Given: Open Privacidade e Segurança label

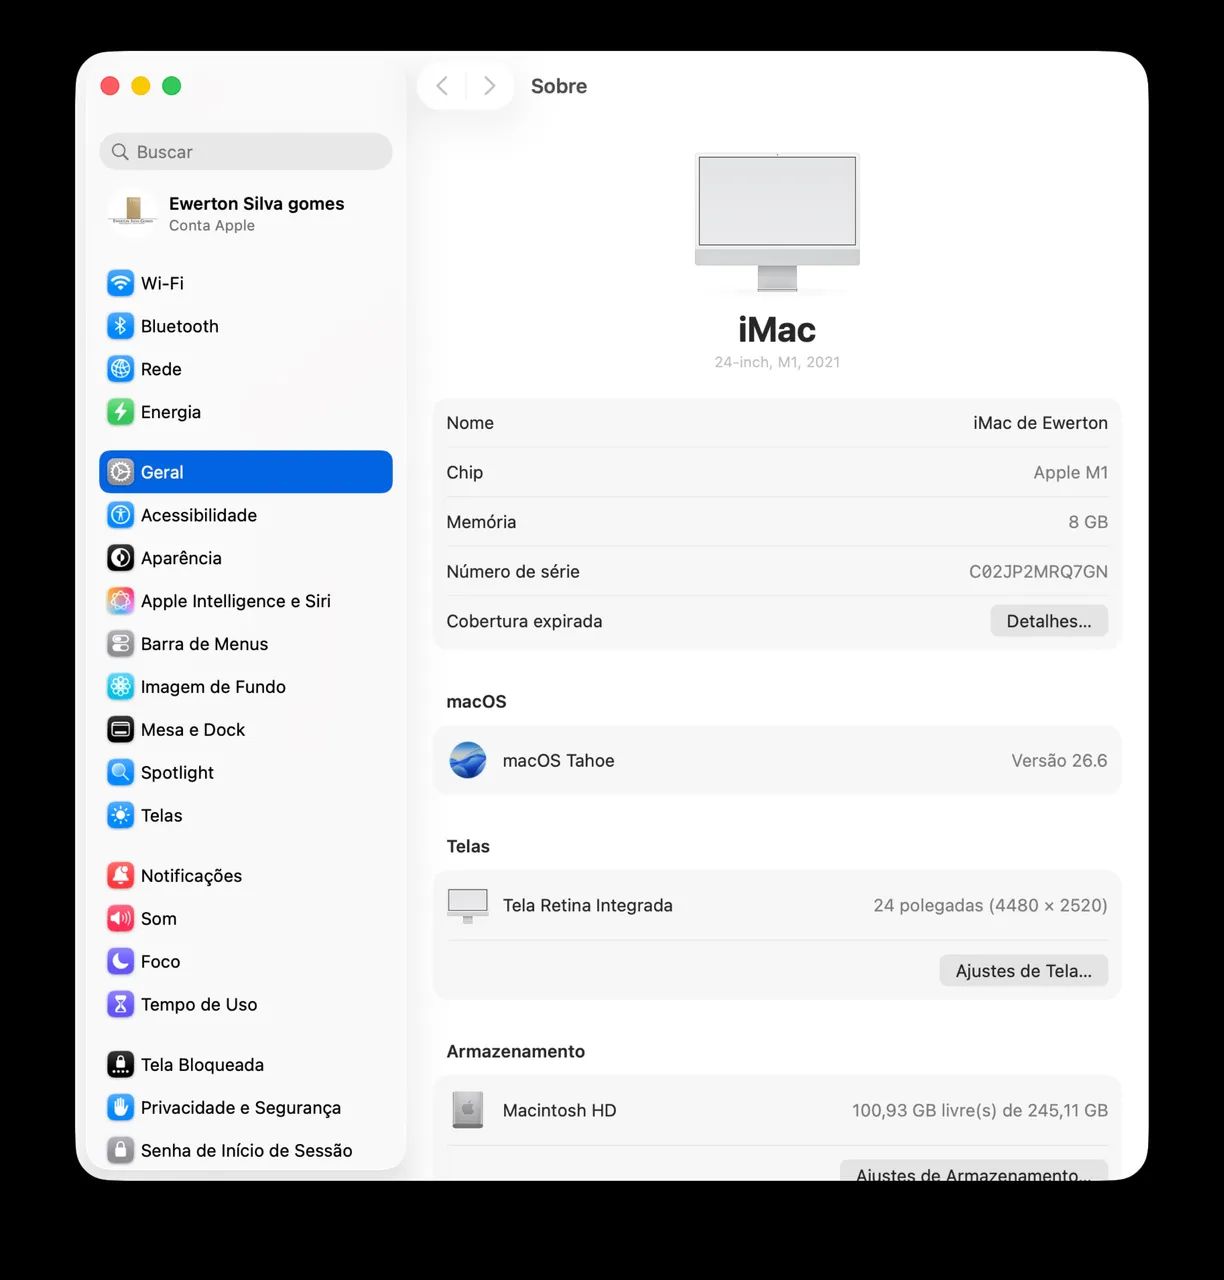Looking at the screenshot, I should [241, 1108].
